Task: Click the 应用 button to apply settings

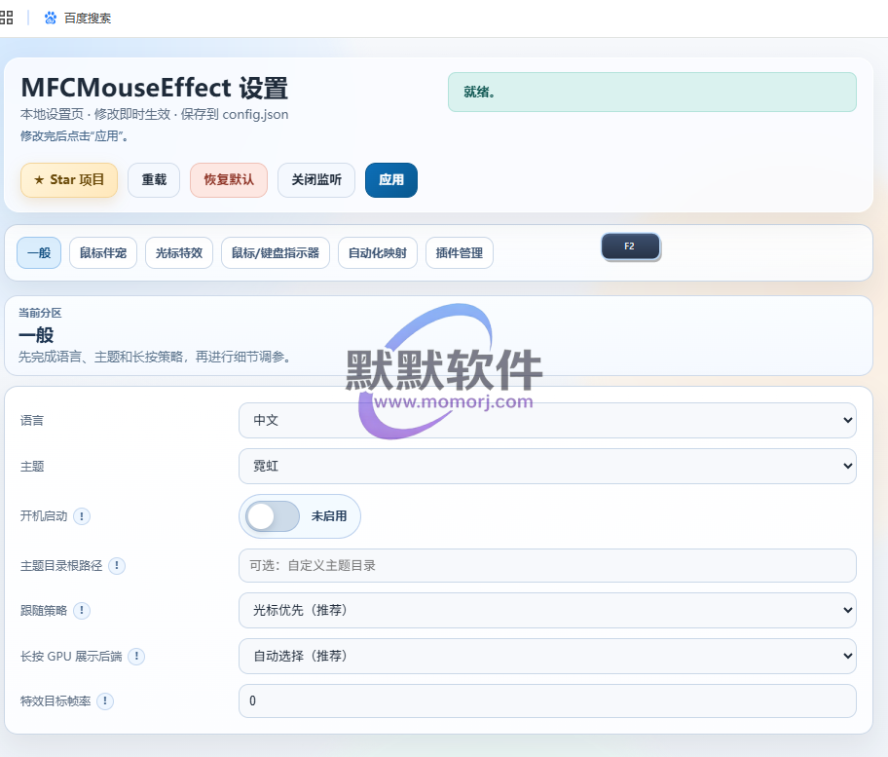Action: tap(391, 180)
